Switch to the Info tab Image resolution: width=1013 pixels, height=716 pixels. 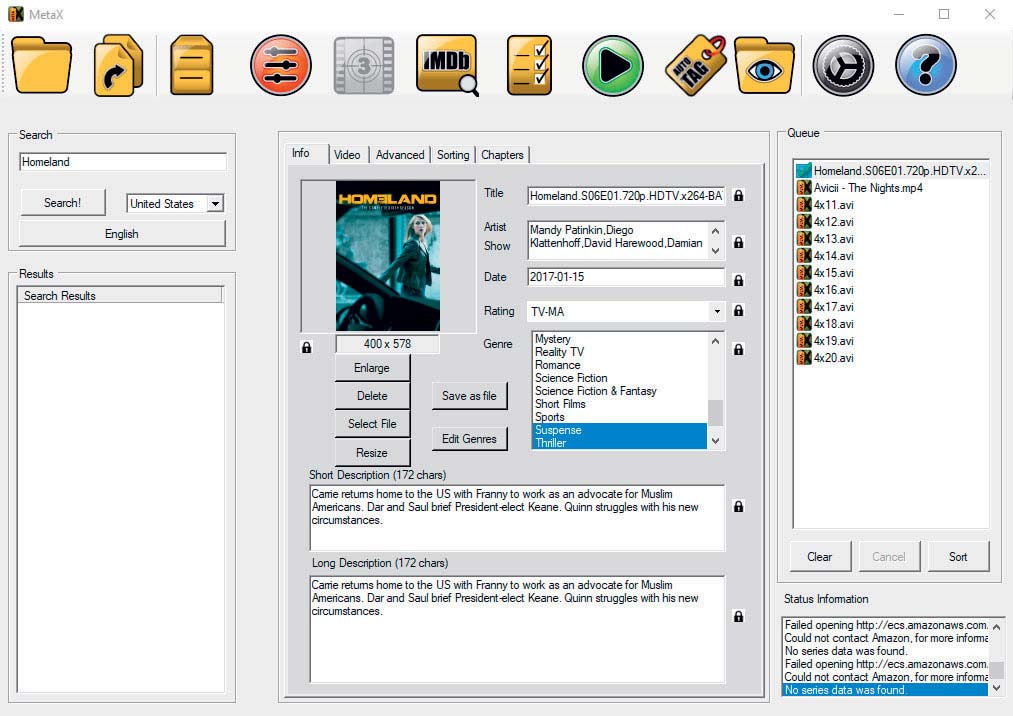click(x=301, y=153)
